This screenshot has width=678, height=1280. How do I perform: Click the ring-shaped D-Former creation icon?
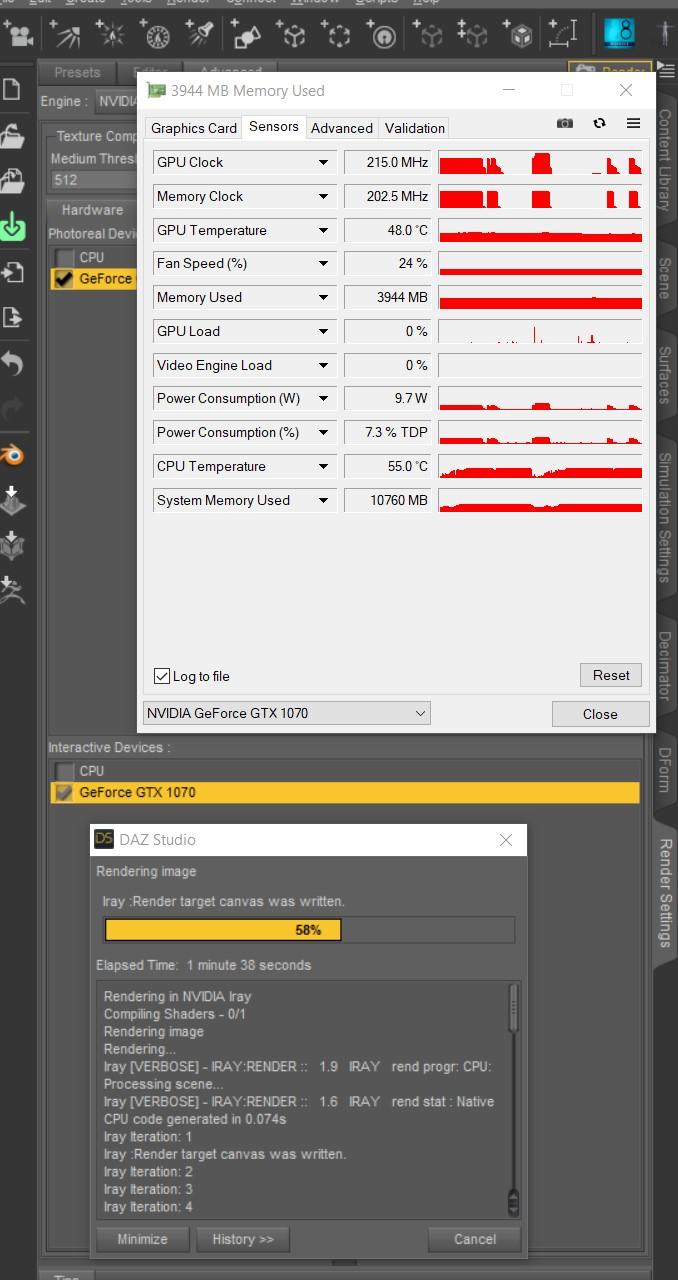(x=384, y=36)
